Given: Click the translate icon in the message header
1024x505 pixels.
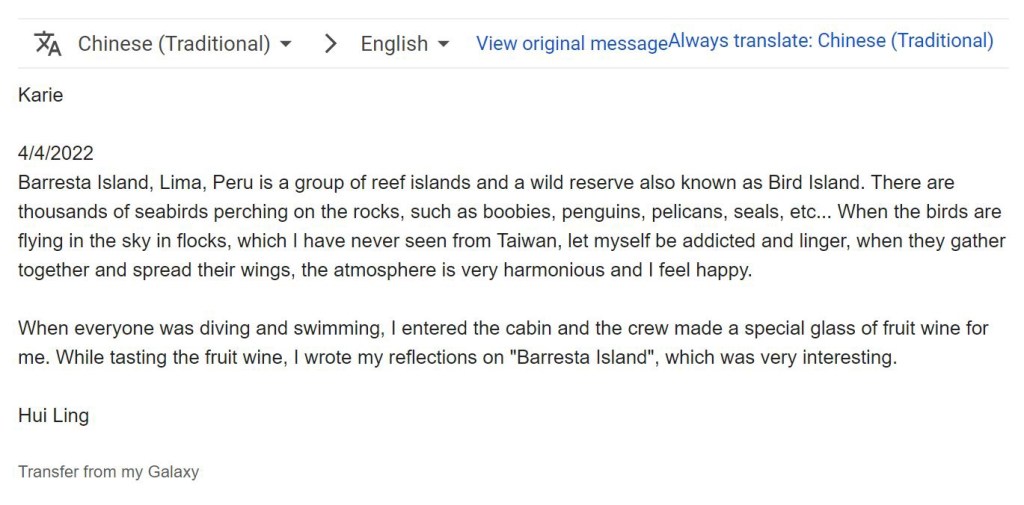Looking at the screenshot, I should (x=48, y=43).
